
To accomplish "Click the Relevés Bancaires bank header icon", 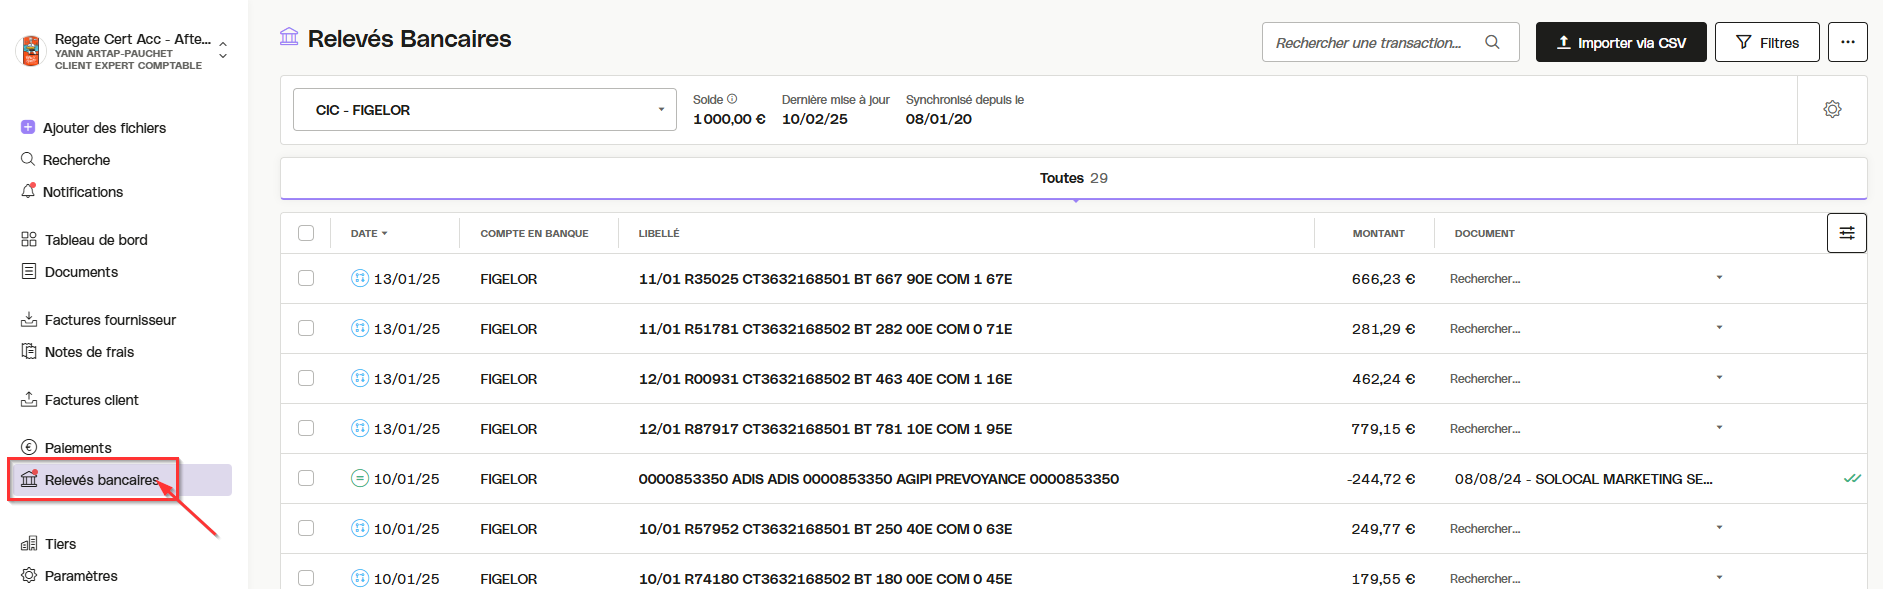I will pos(289,37).
